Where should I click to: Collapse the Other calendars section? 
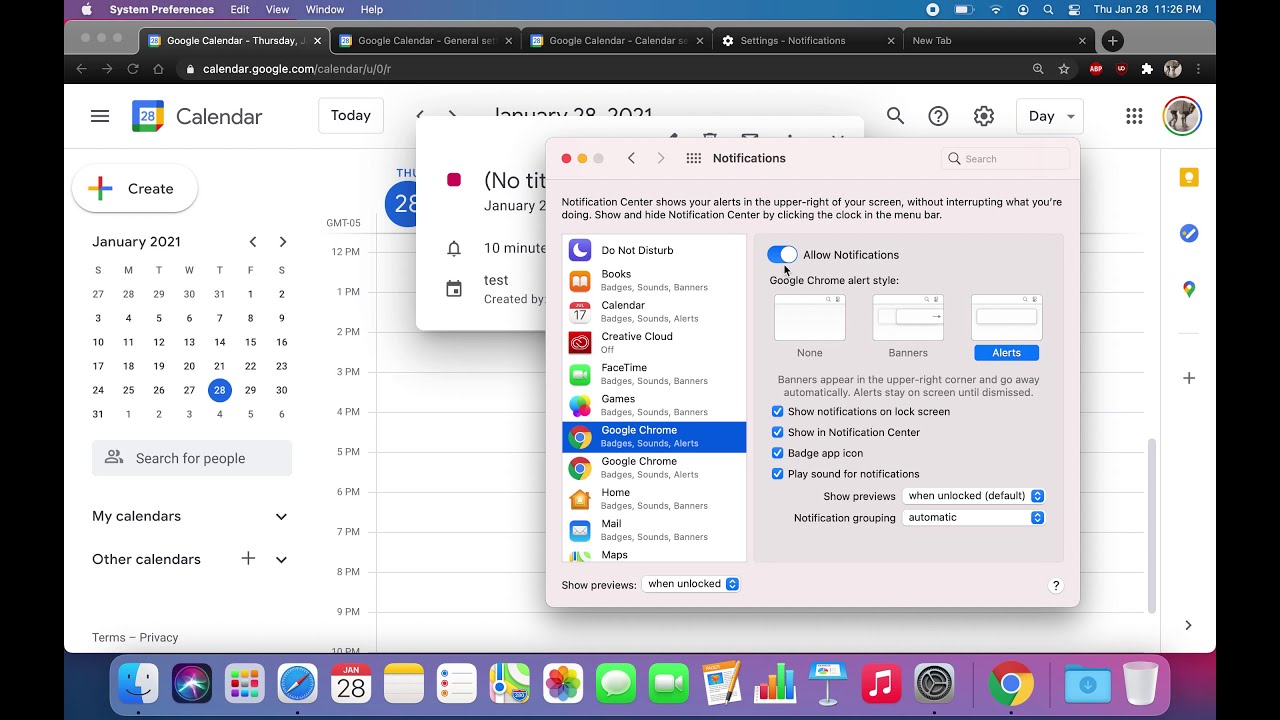[x=281, y=560]
